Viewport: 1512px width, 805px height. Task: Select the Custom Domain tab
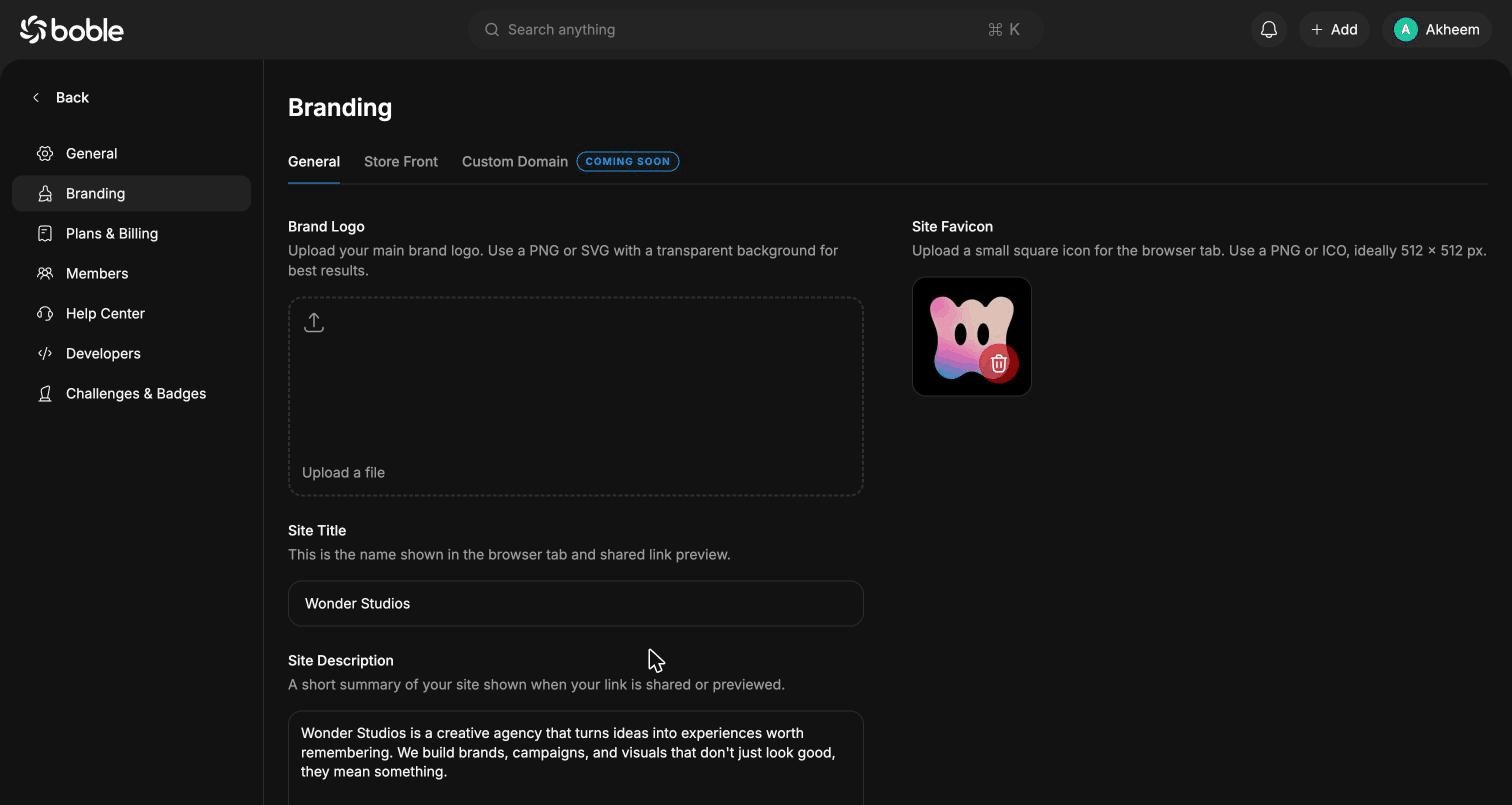pyautogui.click(x=515, y=161)
